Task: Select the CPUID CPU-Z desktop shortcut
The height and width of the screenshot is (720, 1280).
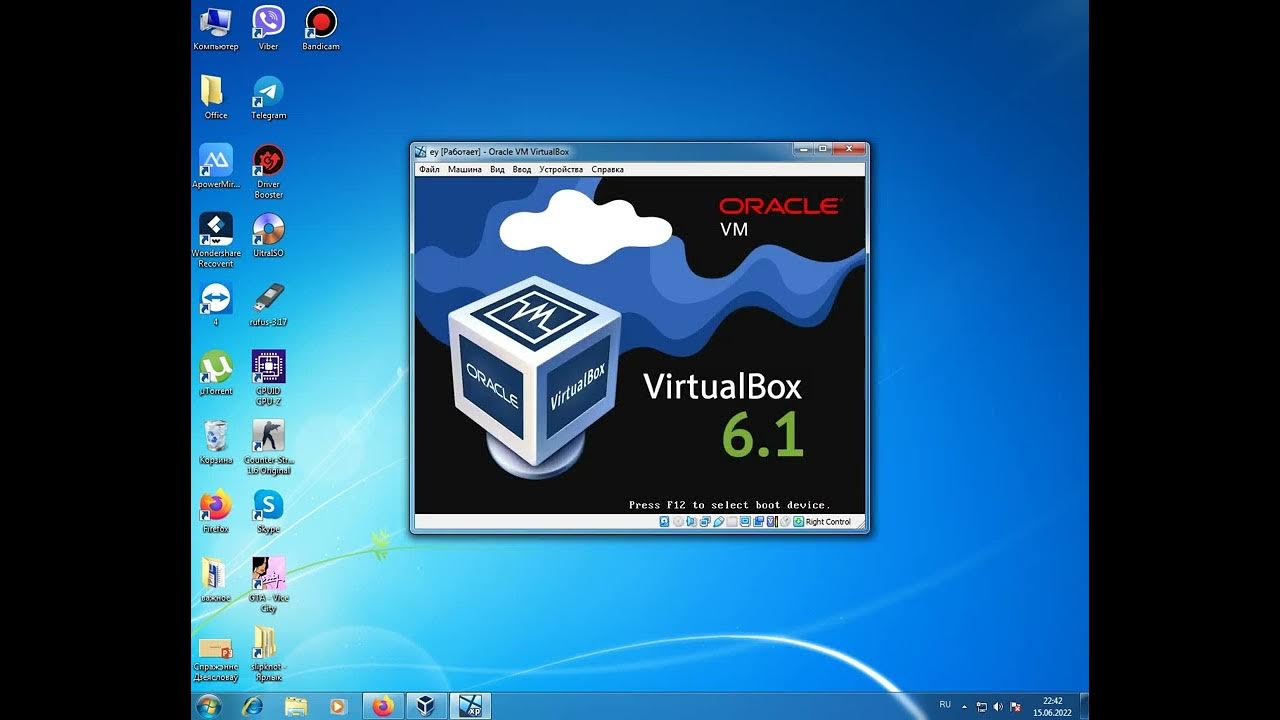Action: [x=268, y=378]
